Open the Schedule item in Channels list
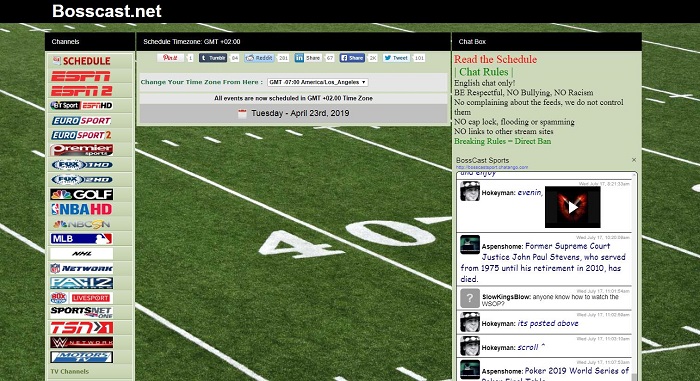700x381 pixels. coord(82,61)
